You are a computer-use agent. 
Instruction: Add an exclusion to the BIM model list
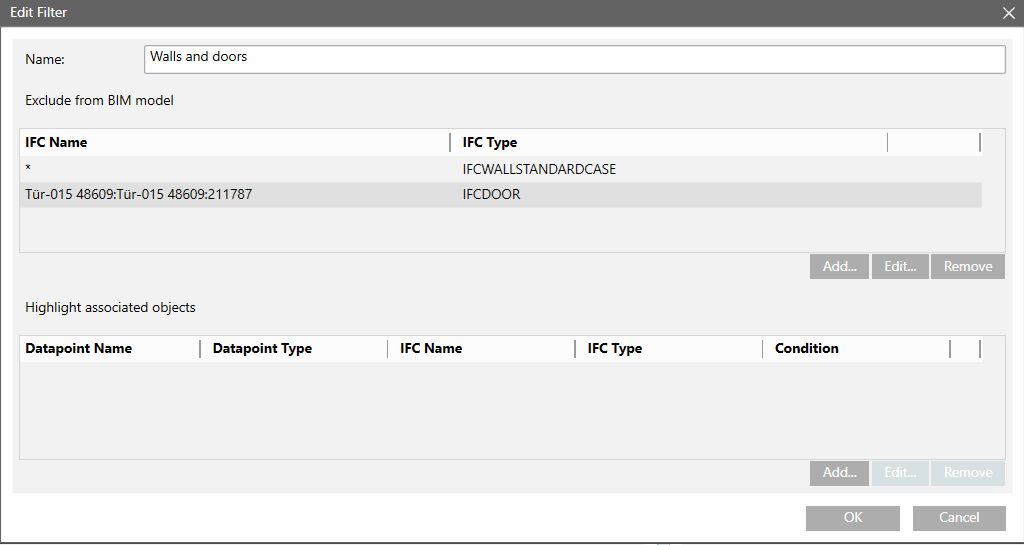(840, 266)
